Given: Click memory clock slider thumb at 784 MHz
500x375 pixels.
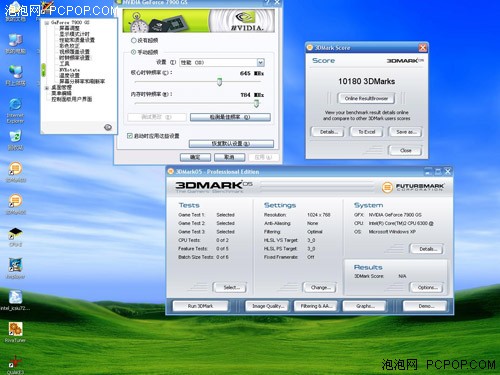Looking at the screenshot, I should click(x=256, y=104).
